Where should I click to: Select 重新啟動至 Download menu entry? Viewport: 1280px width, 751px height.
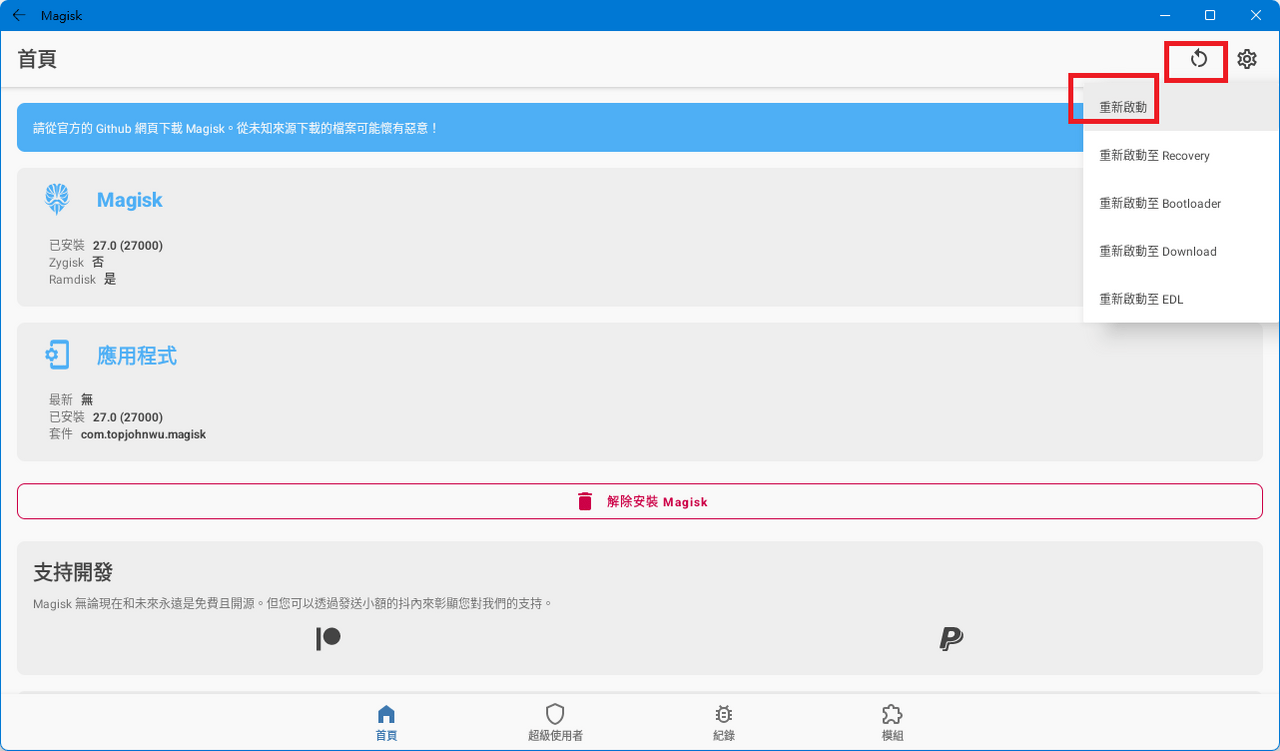tap(1181, 251)
